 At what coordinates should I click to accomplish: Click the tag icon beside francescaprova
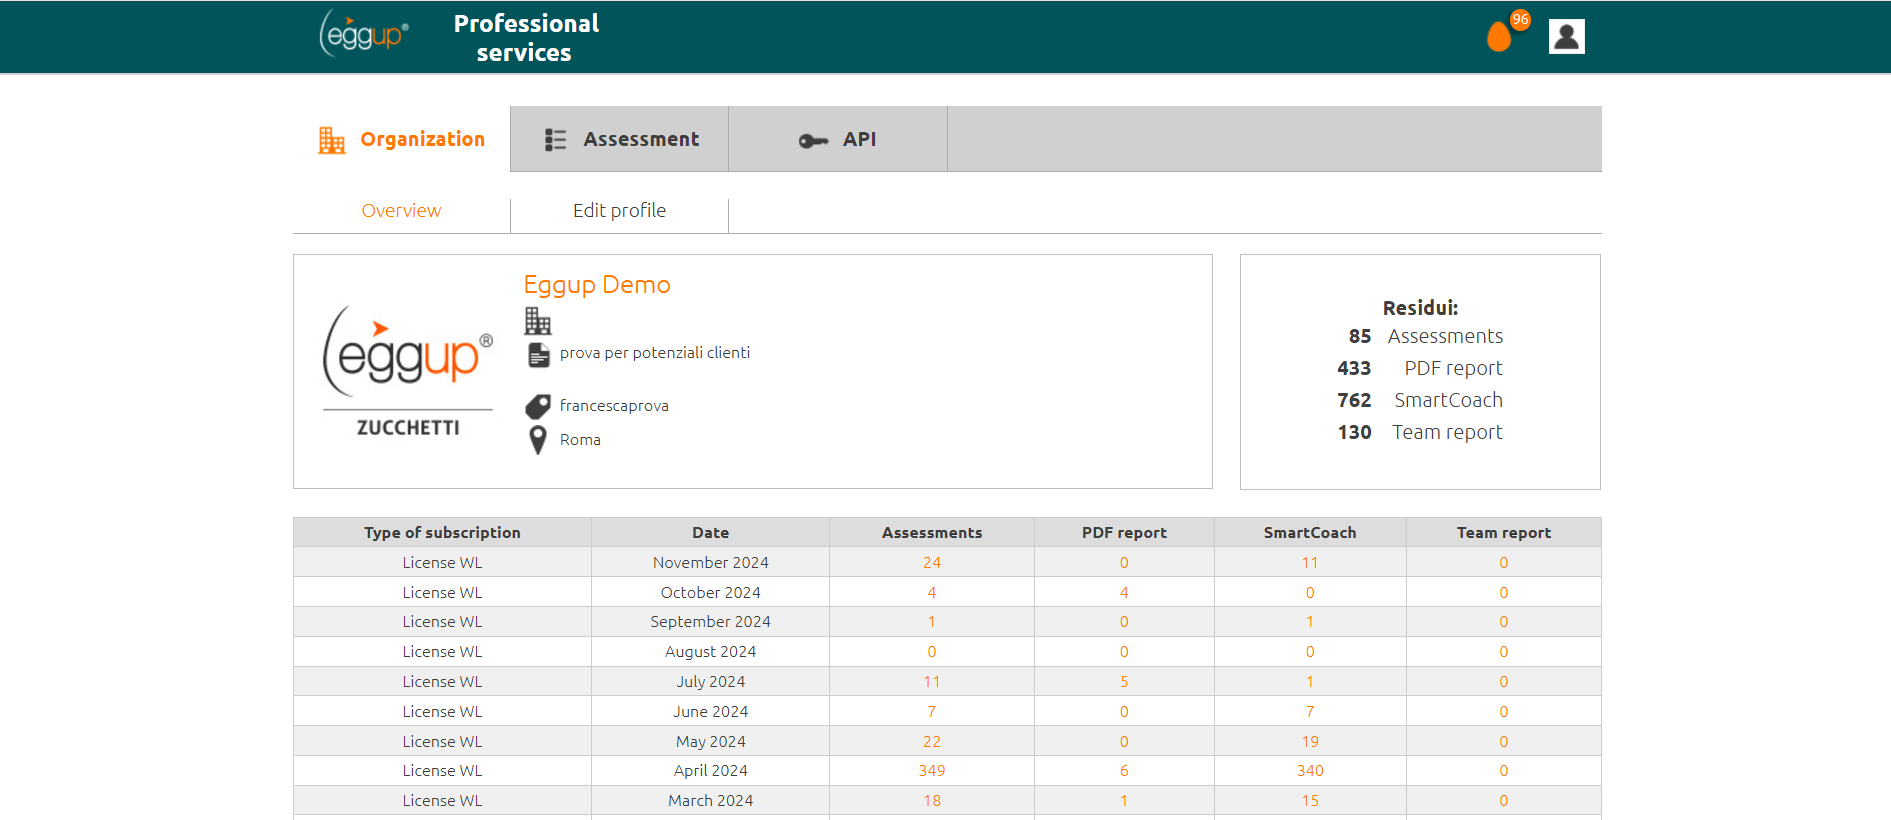coord(538,406)
